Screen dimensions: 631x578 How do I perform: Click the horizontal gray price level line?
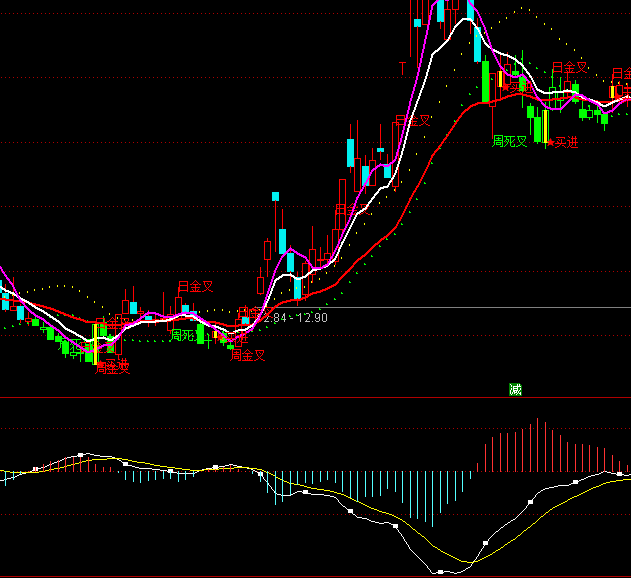450,307
